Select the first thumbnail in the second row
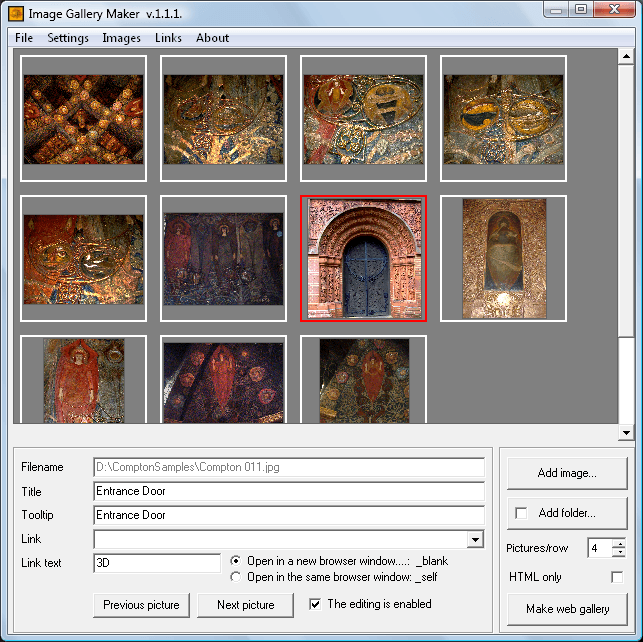 [x=83, y=258]
